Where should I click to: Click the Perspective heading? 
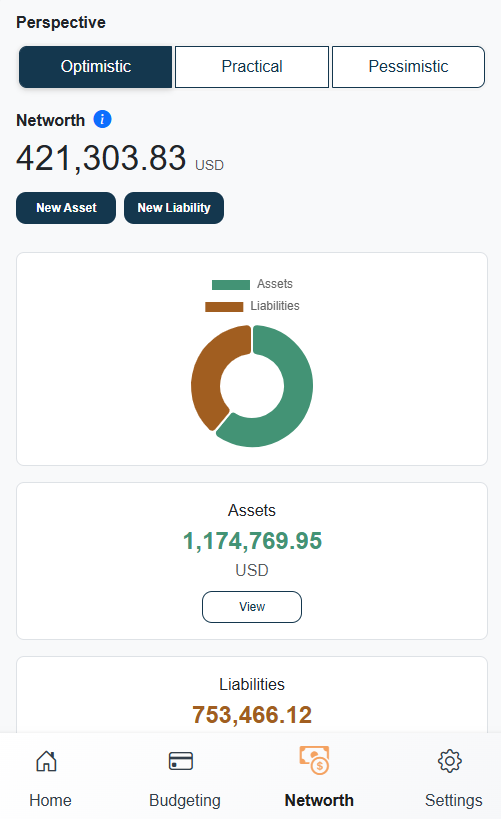[61, 22]
